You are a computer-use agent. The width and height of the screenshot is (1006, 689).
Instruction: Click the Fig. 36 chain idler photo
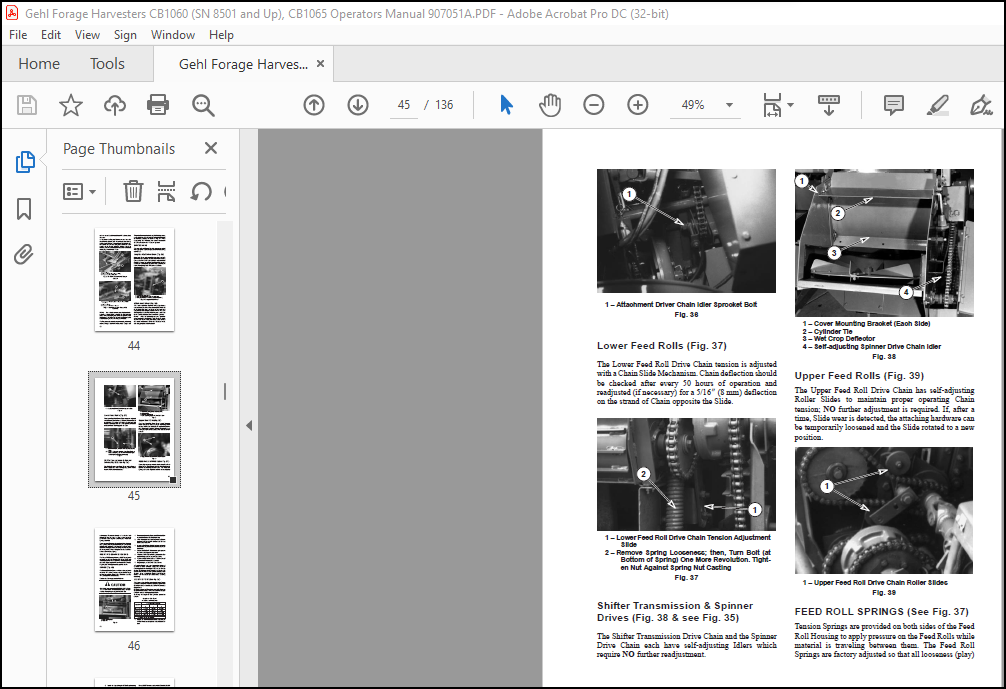click(x=686, y=231)
